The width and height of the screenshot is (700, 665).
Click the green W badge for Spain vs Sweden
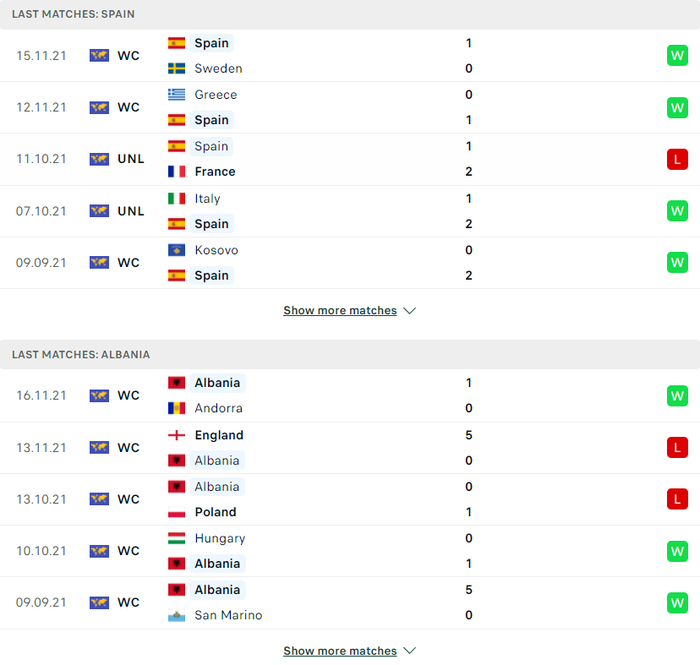[x=677, y=56]
